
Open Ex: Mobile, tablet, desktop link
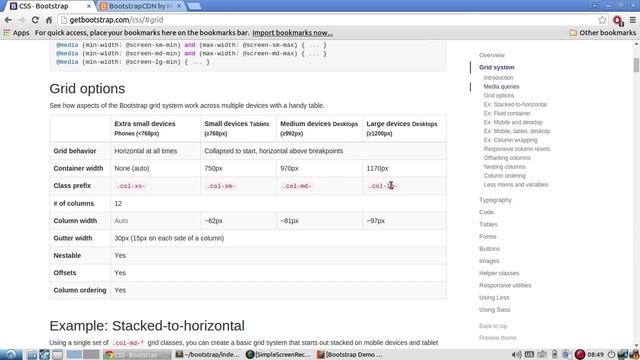pyautogui.click(x=517, y=131)
